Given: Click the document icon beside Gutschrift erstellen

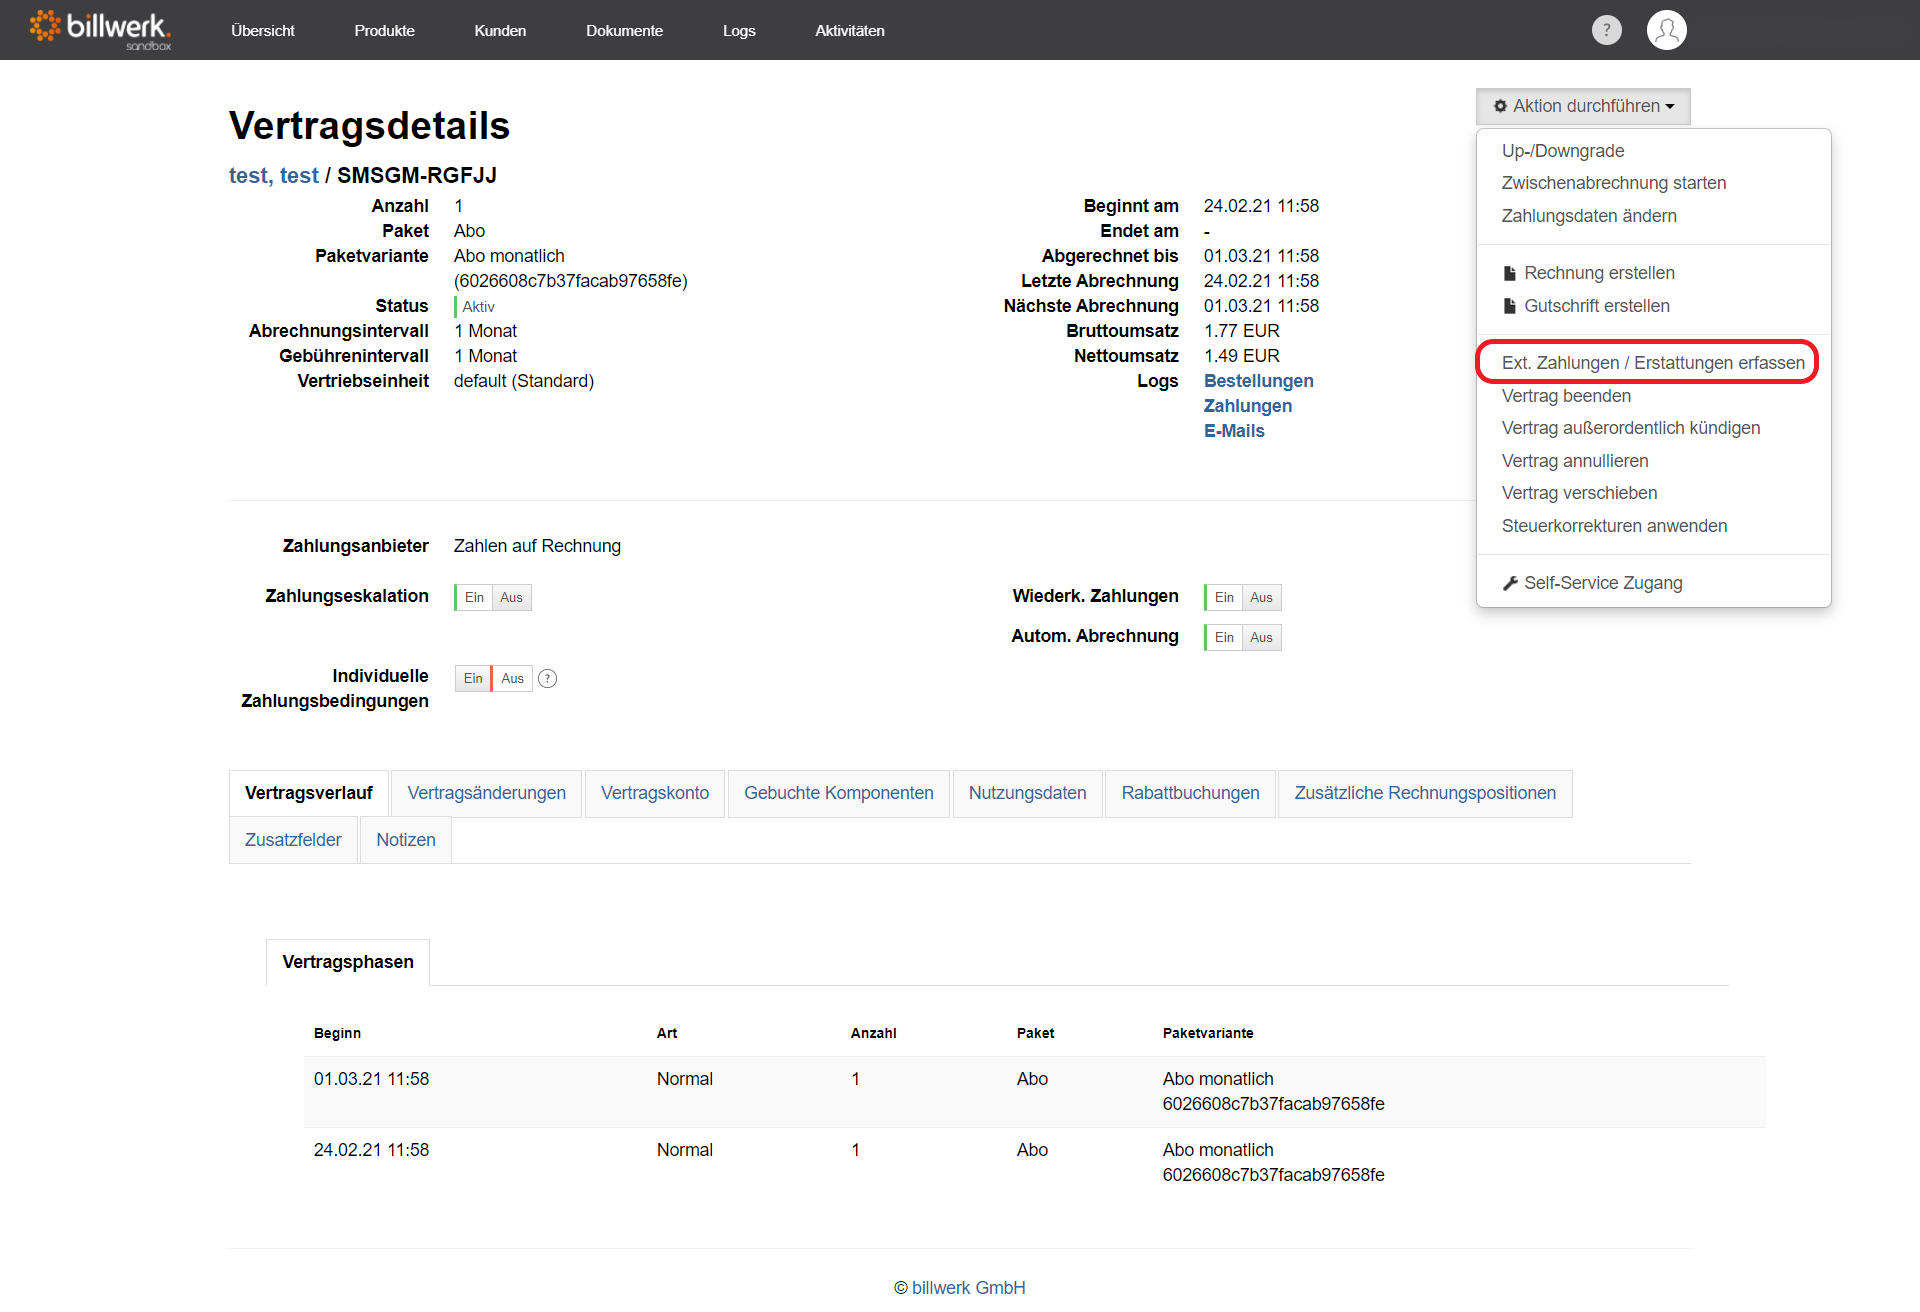Looking at the screenshot, I should pyautogui.click(x=1510, y=306).
